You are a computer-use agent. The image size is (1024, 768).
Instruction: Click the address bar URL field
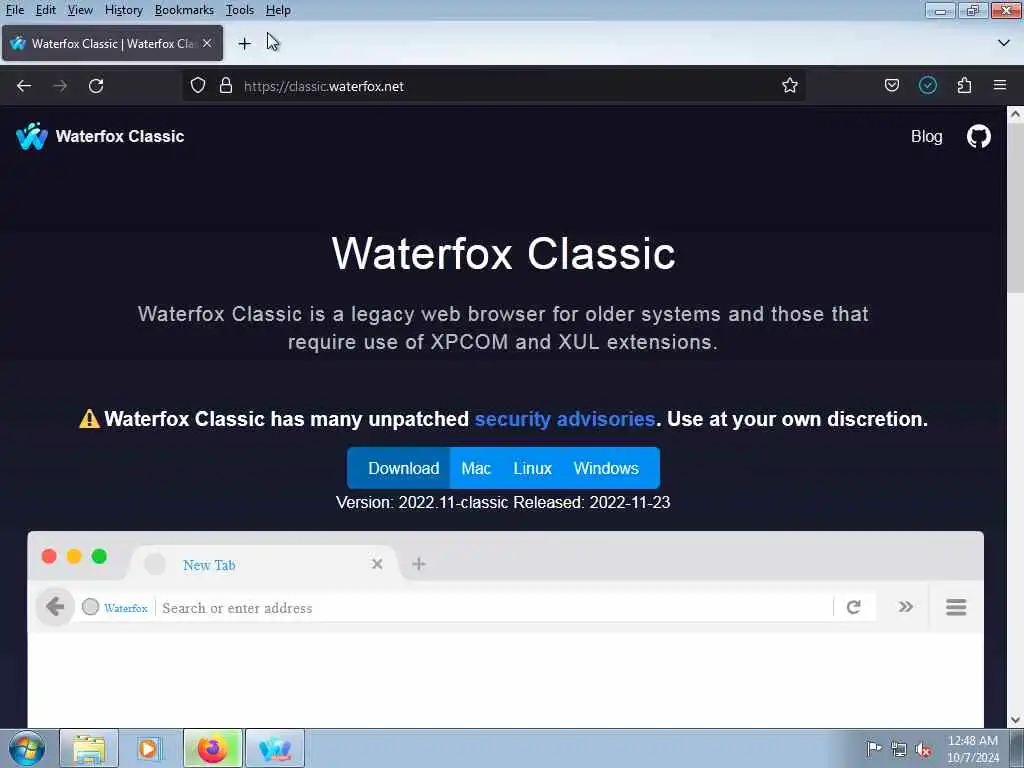tap(493, 86)
